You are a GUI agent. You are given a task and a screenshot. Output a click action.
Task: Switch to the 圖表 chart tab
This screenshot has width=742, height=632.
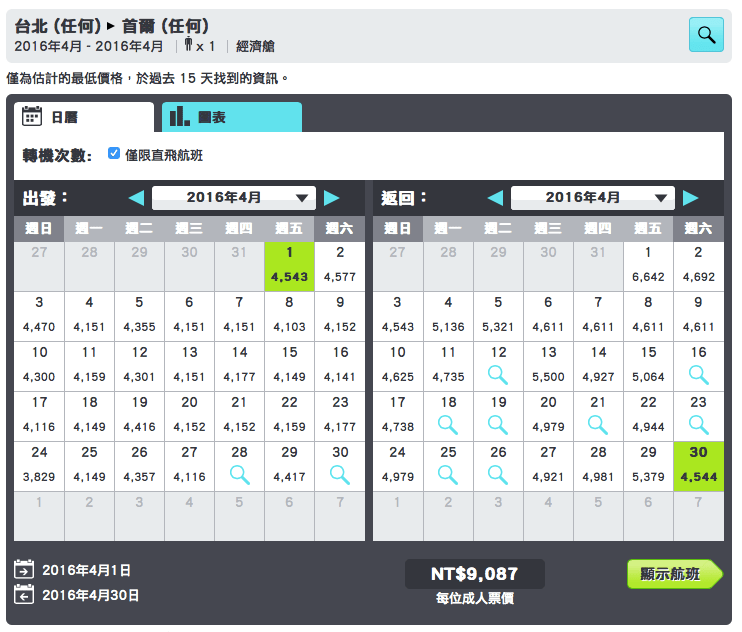click(x=231, y=117)
